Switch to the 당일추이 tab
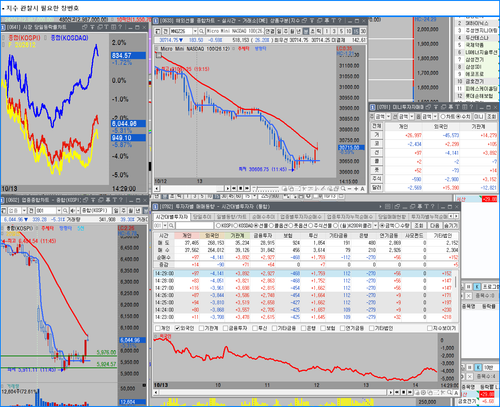Screen dimensions: 500x407 tap(202, 217)
